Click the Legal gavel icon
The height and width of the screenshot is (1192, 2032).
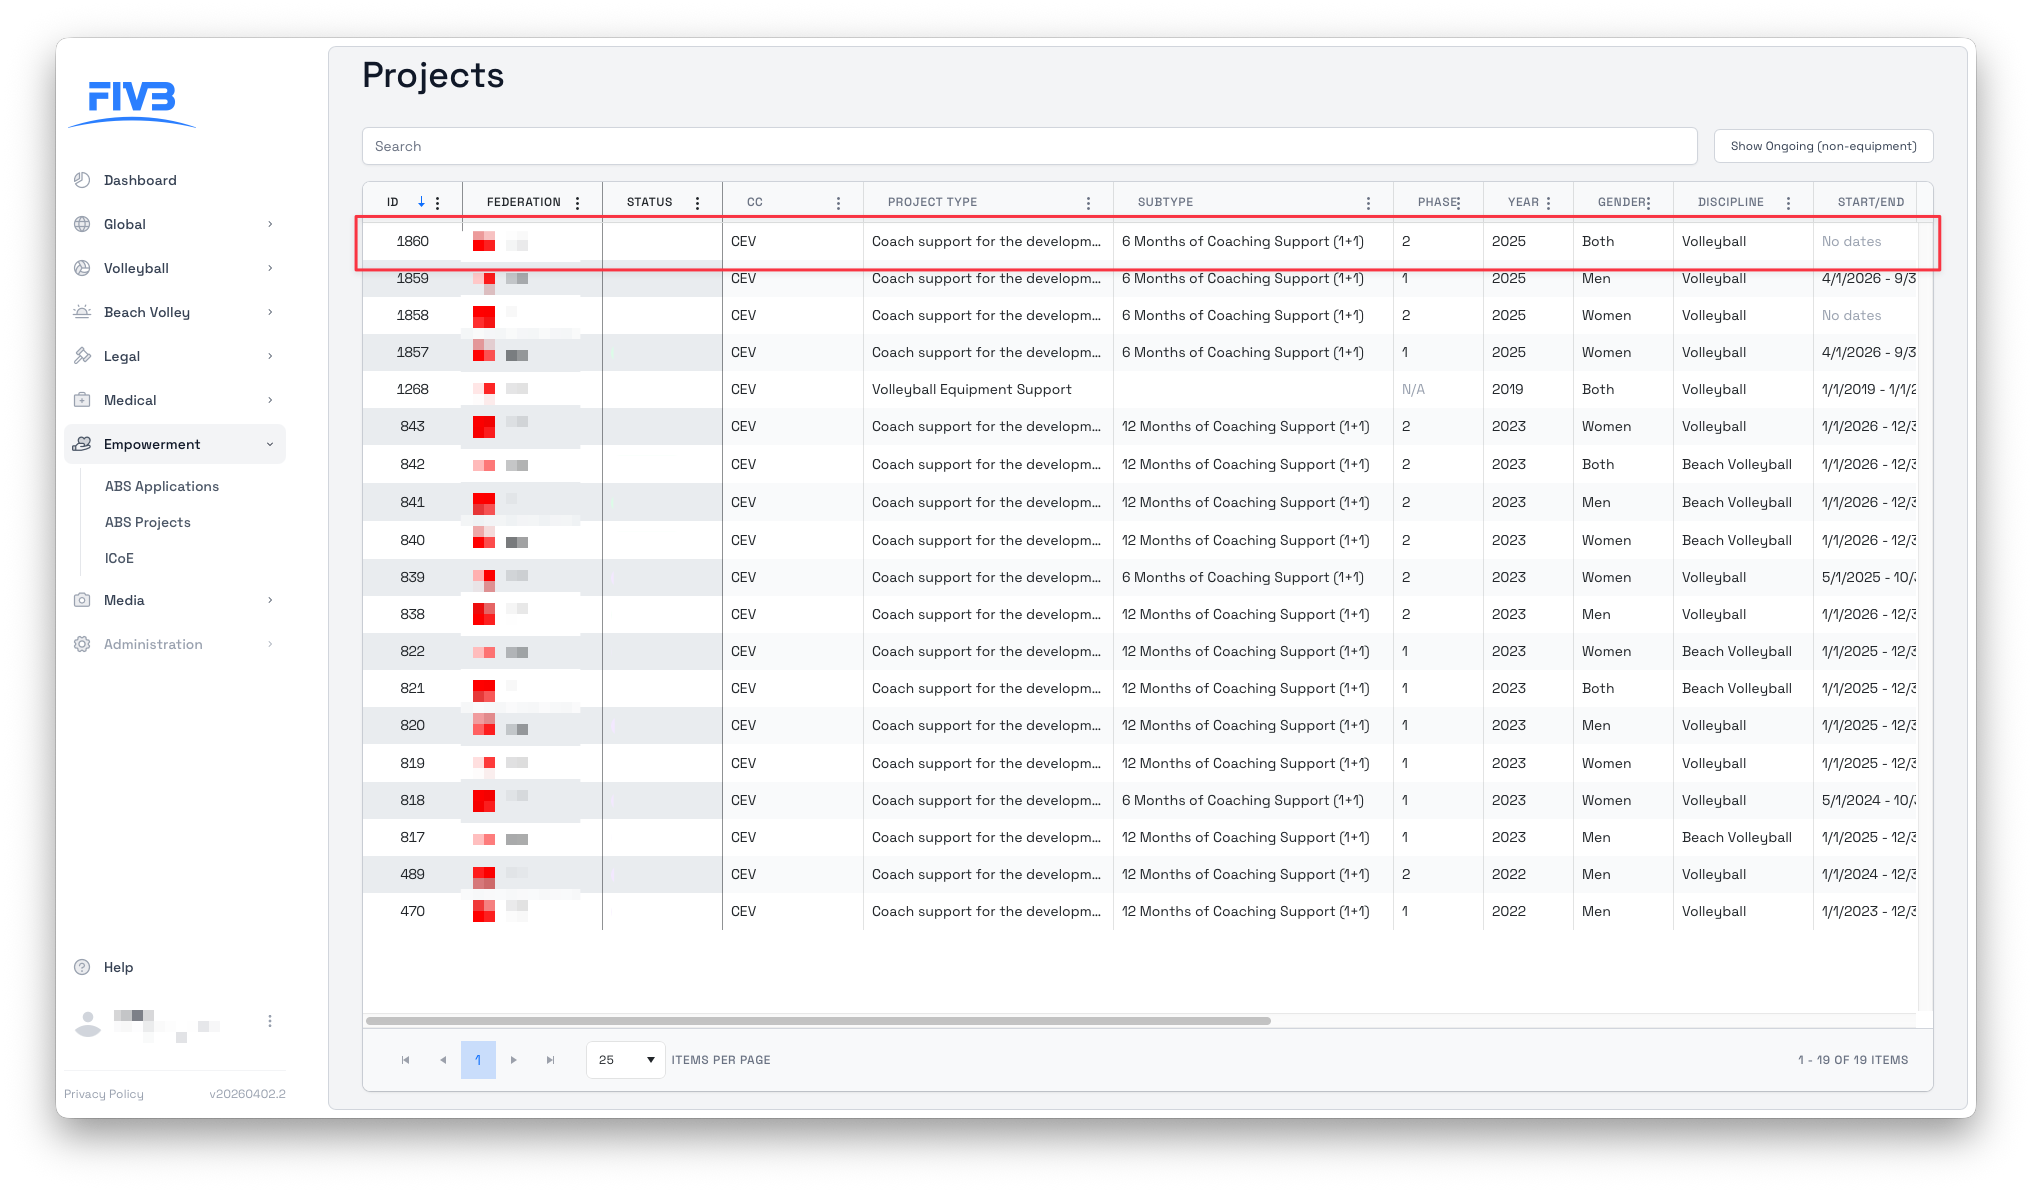point(82,356)
